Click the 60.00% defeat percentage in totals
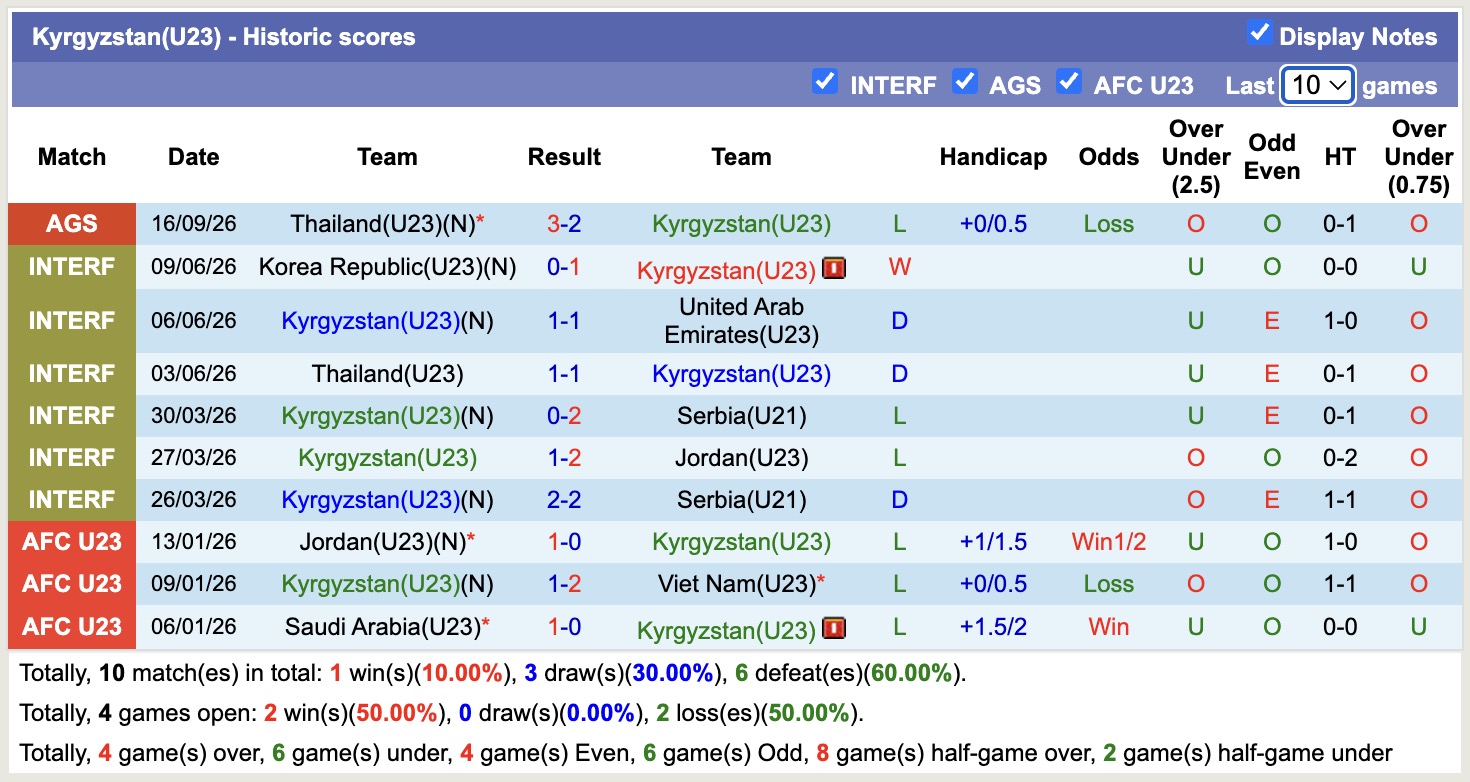This screenshot has height=782, width=1470. (x=911, y=673)
